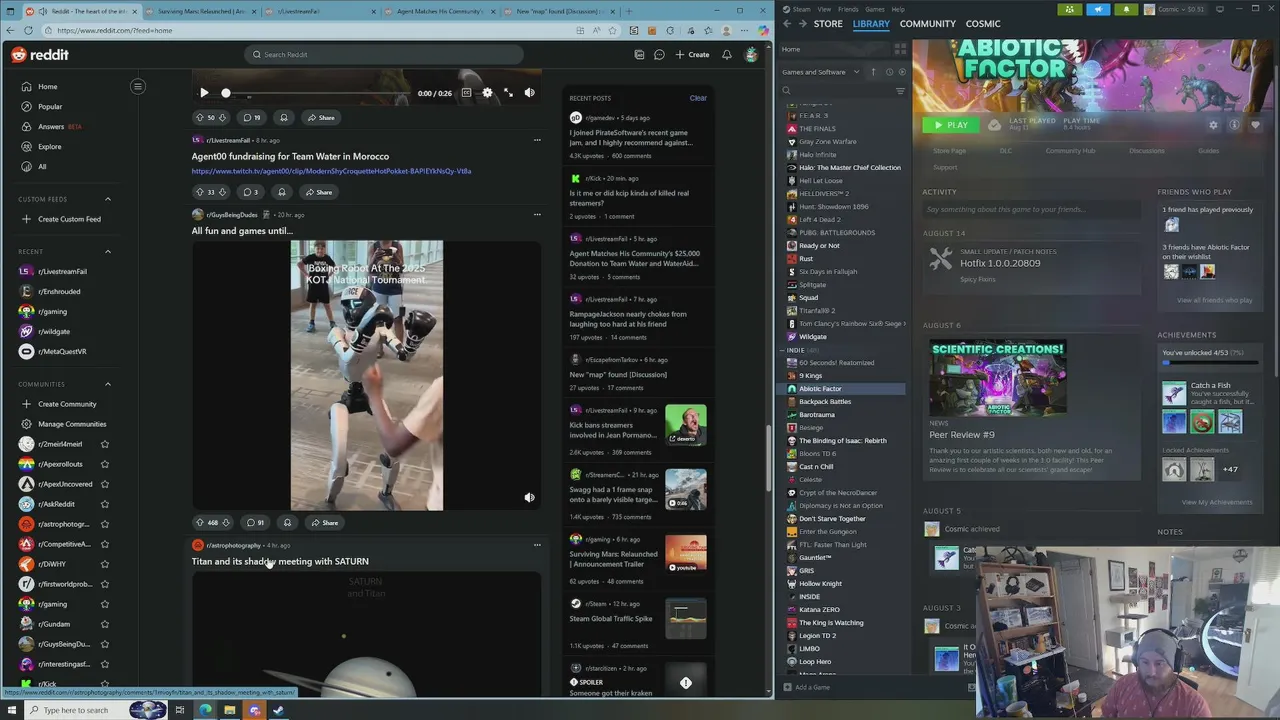Favorite Abiotic Factor with heart icon
The image size is (1280, 720).
coord(1255,125)
